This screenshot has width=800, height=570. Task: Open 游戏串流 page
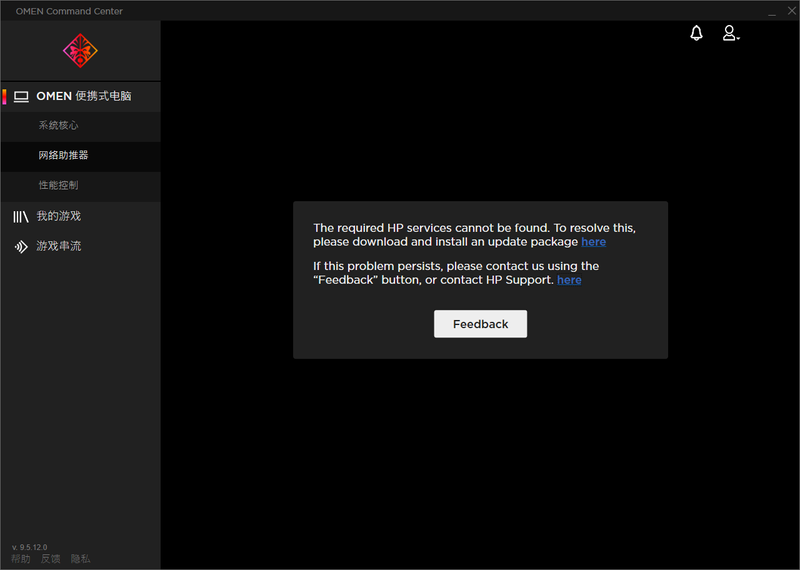click(x=81, y=246)
